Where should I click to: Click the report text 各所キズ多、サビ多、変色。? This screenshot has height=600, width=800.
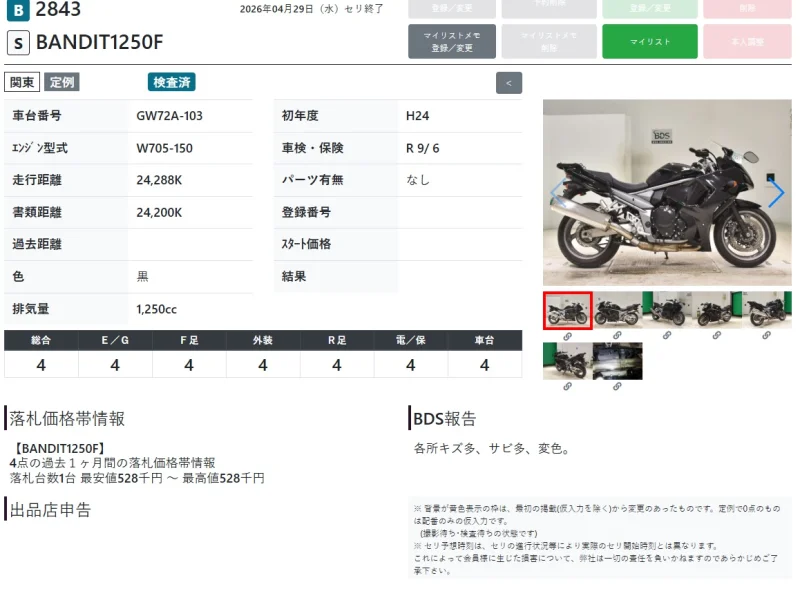click(x=492, y=449)
